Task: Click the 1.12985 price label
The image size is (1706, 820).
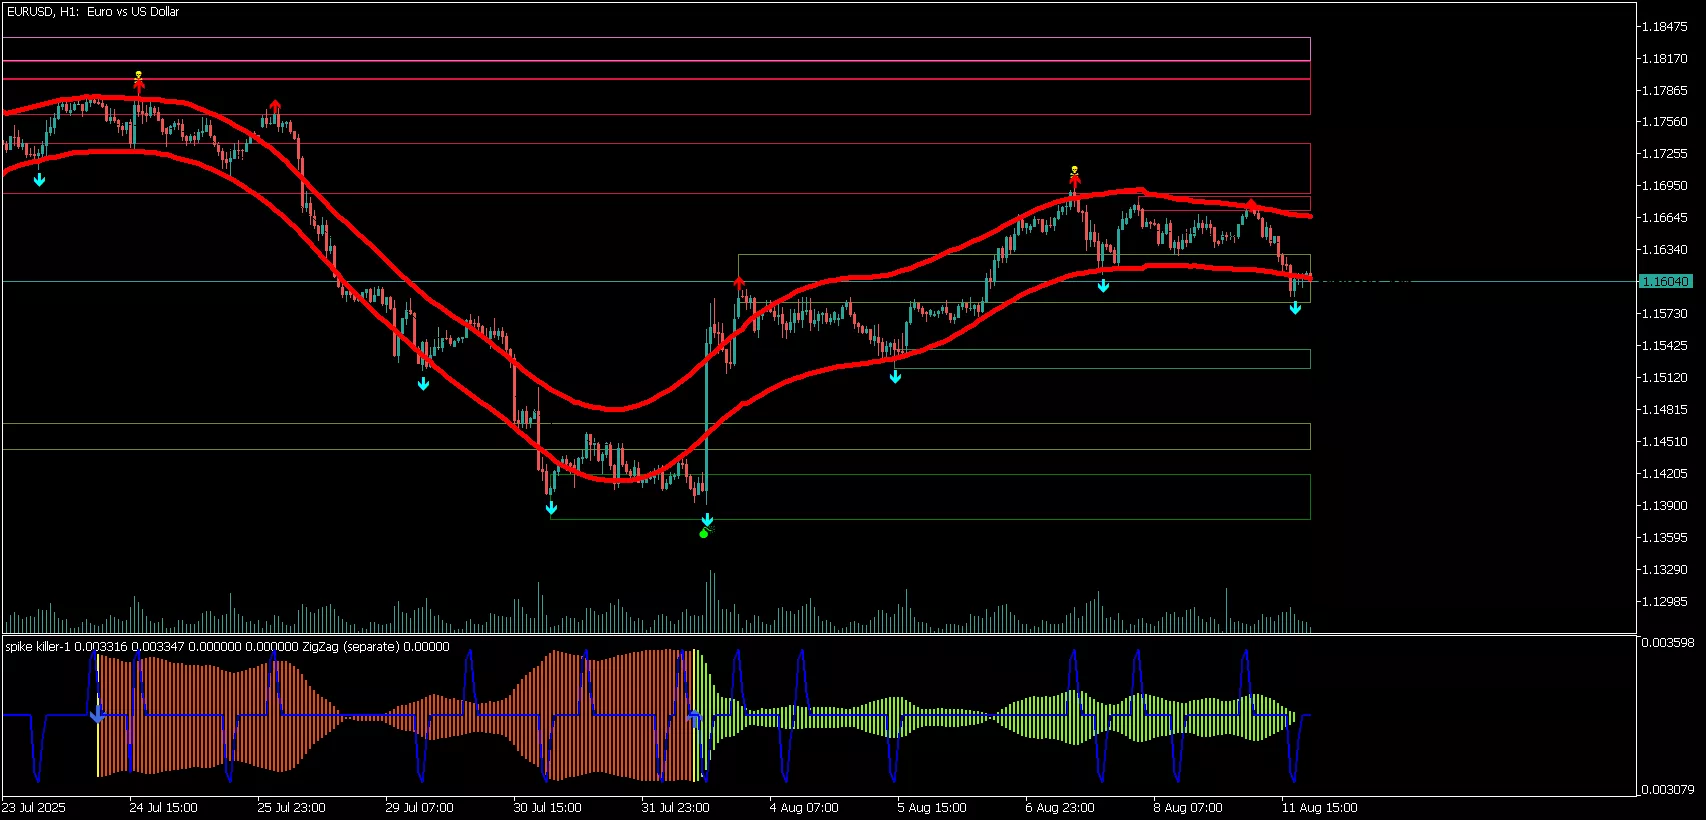Action: (1665, 602)
